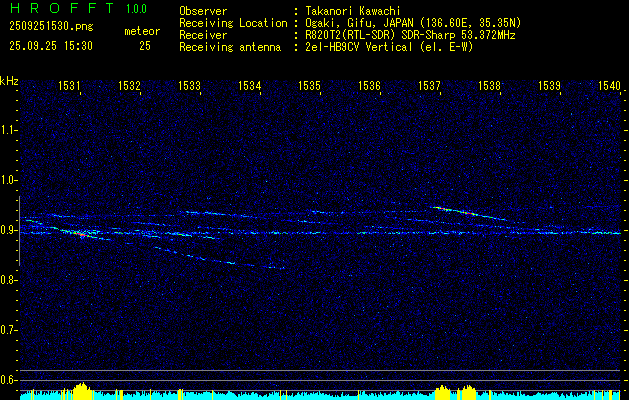Click the 1535 time axis marker
The image size is (629, 400).
pos(310,86)
